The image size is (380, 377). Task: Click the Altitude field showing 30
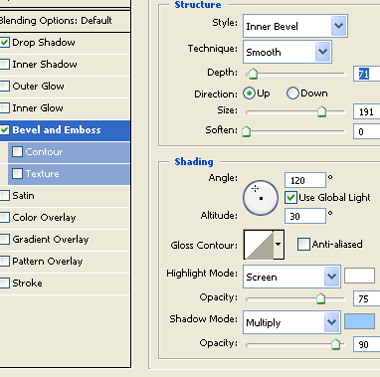(305, 216)
